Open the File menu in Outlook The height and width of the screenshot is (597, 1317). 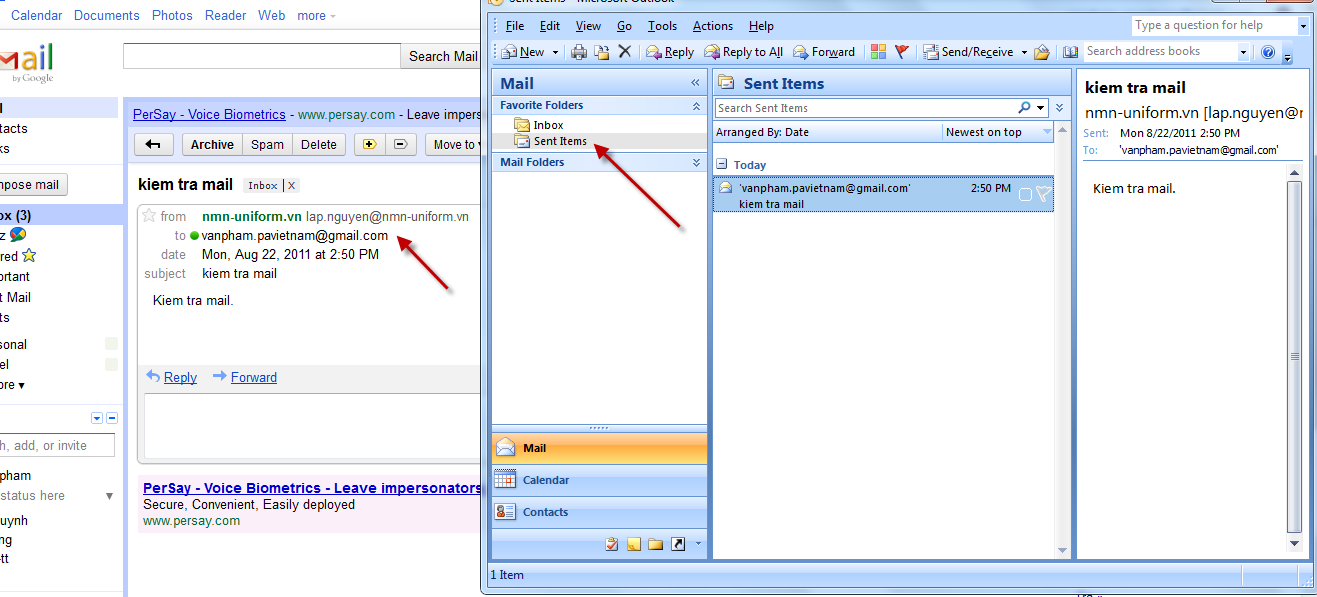pyautogui.click(x=515, y=26)
